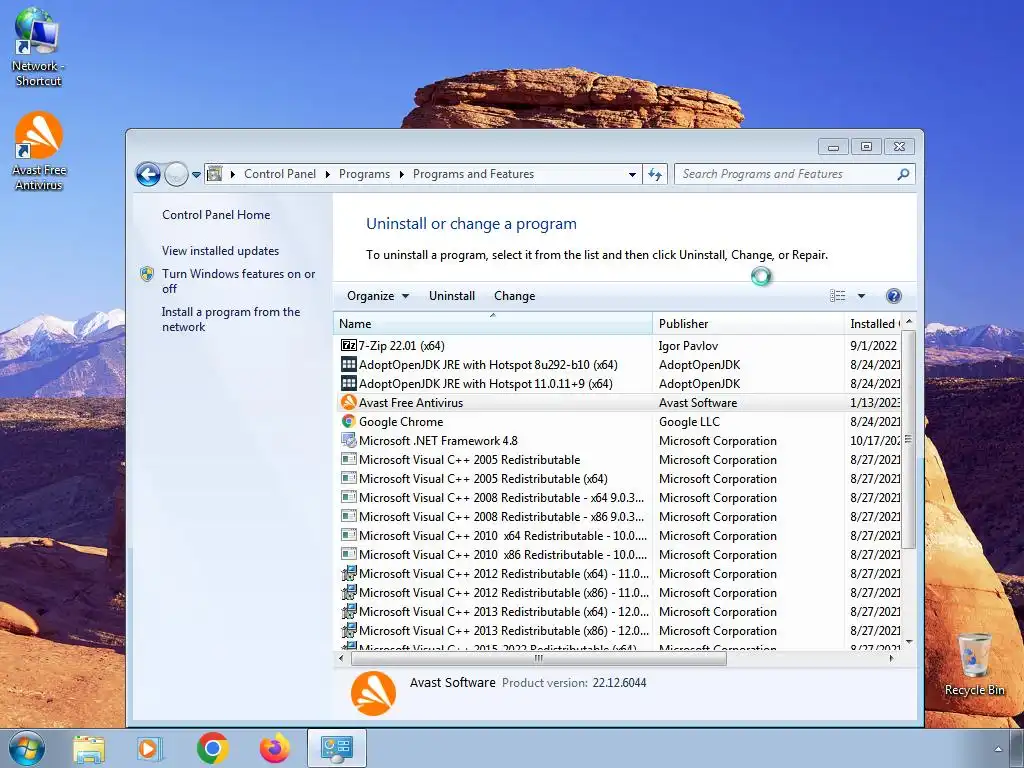The width and height of the screenshot is (1024, 768).
Task: Select Visual C++ 2005 Redistributable row
Action: 618,460
